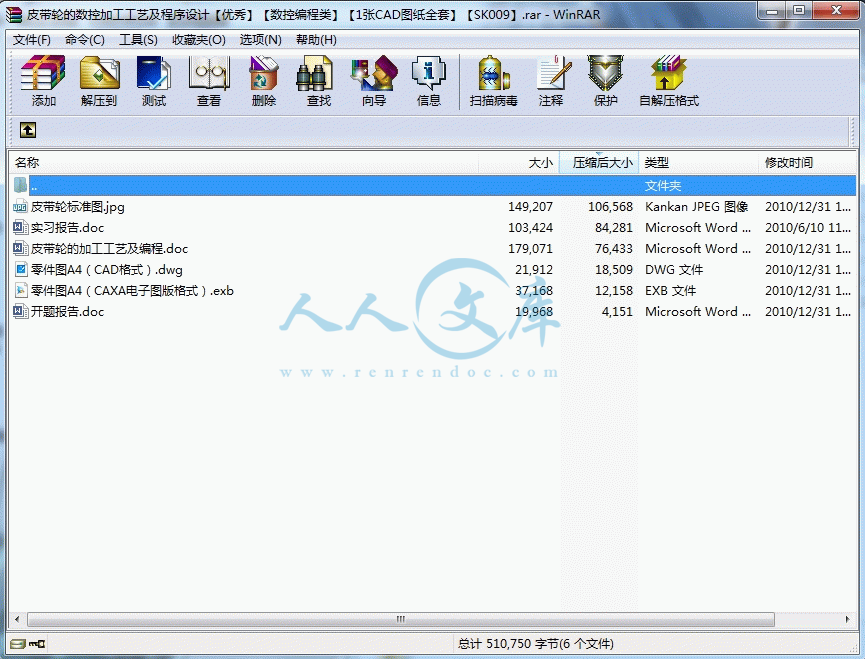Click the 文件夹 type cell of parent row
Screen dimensions: 865x659
coord(663,186)
